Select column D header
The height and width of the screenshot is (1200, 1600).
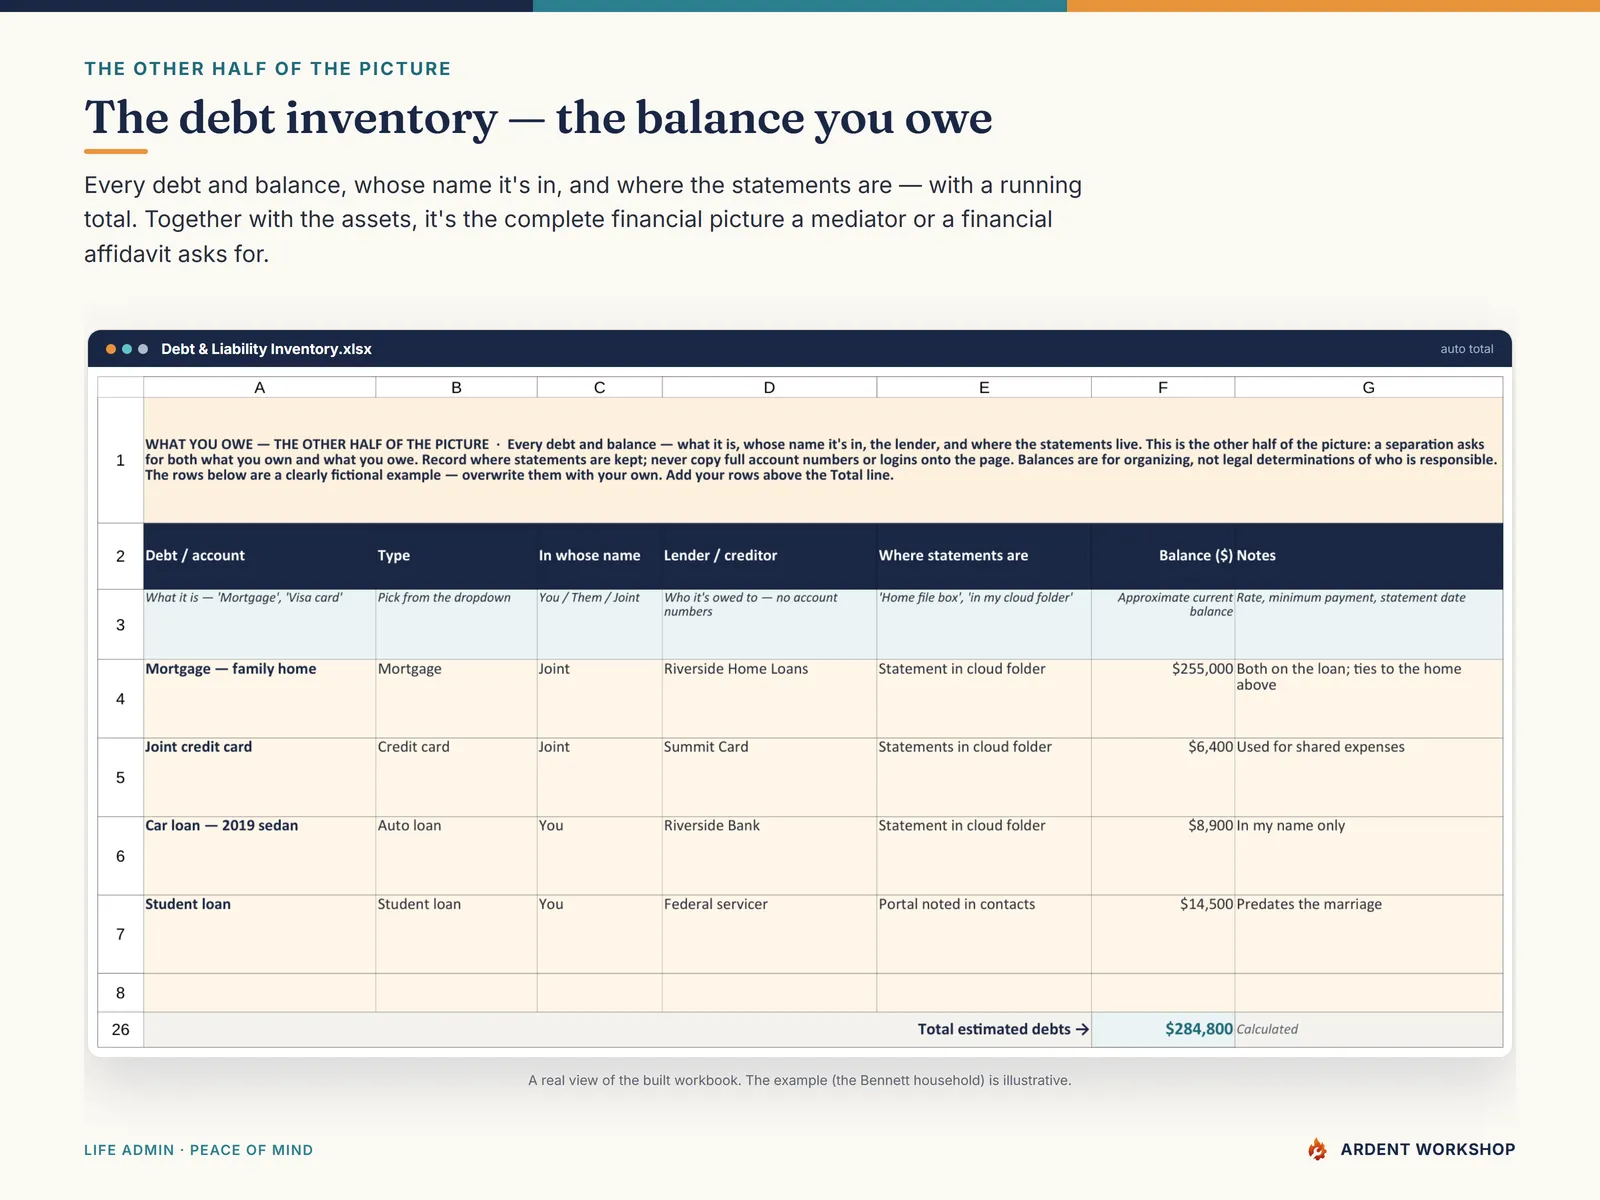[769, 387]
